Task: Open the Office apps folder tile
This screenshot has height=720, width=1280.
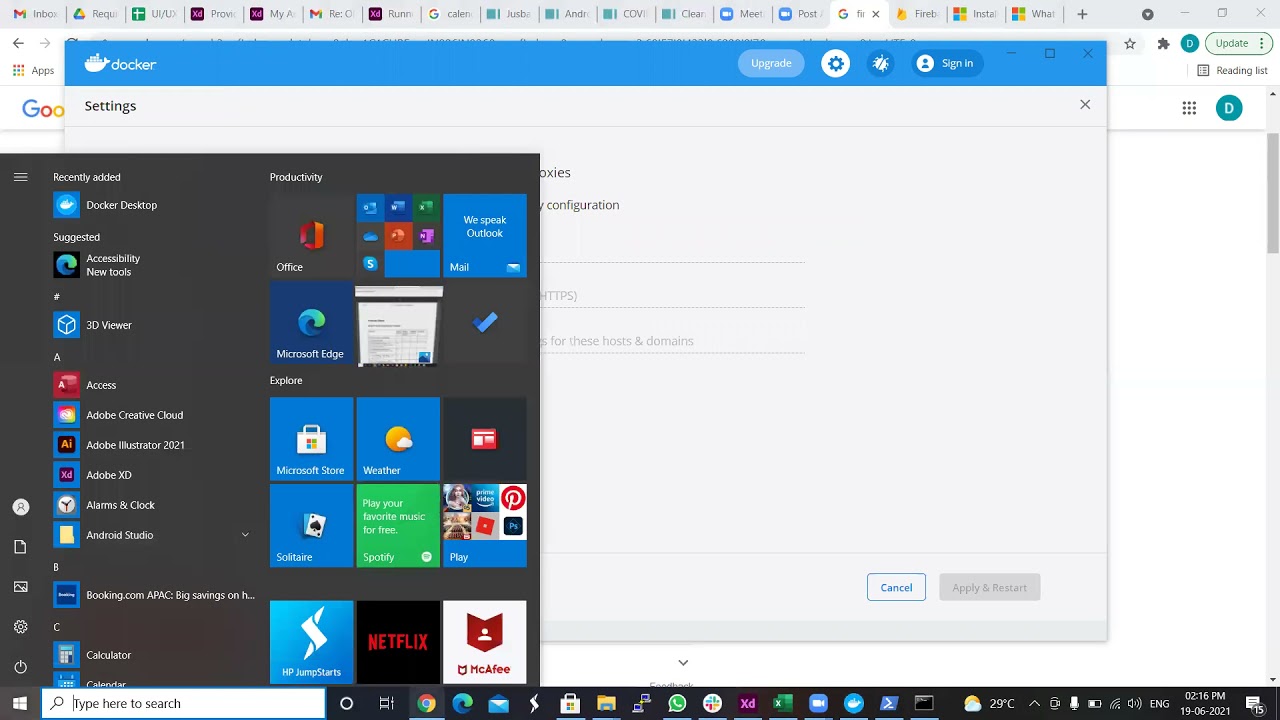Action: click(x=398, y=235)
